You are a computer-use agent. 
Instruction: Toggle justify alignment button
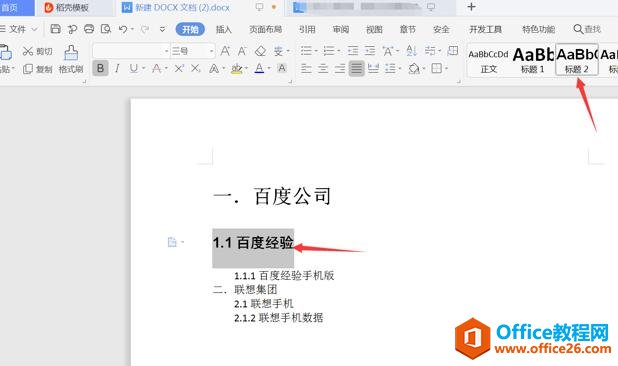point(356,69)
